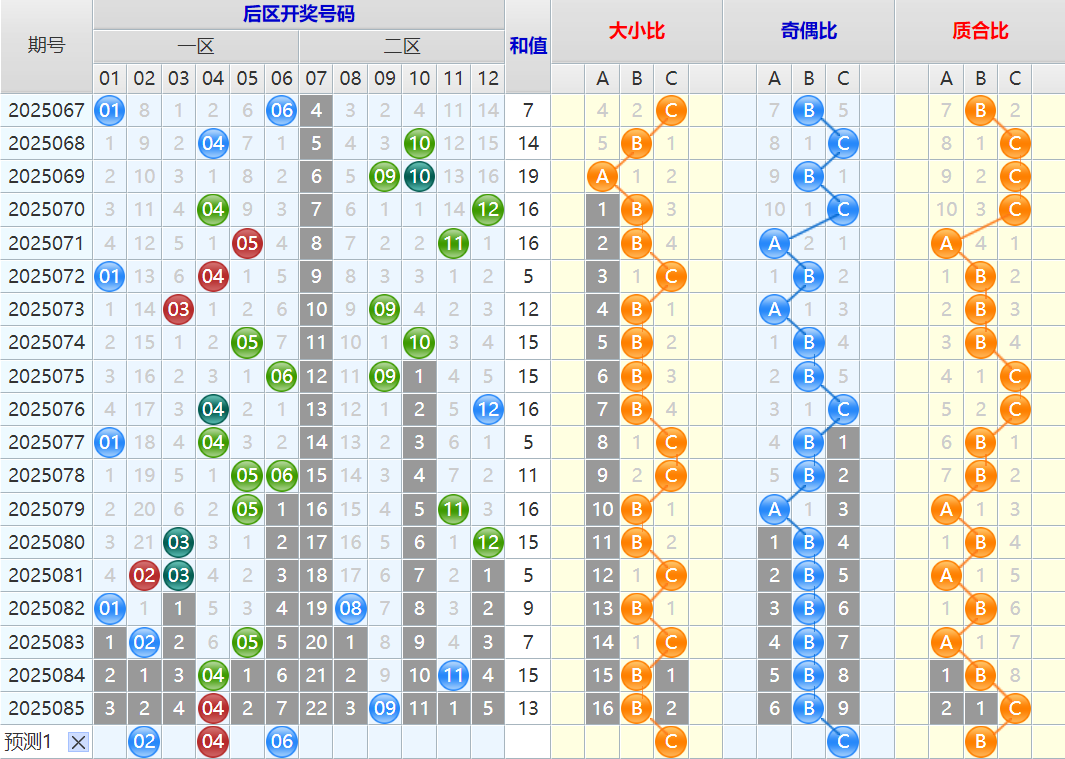1065x759 pixels.
Task: Close the 预测1 prediction row
Action: [78, 742]
